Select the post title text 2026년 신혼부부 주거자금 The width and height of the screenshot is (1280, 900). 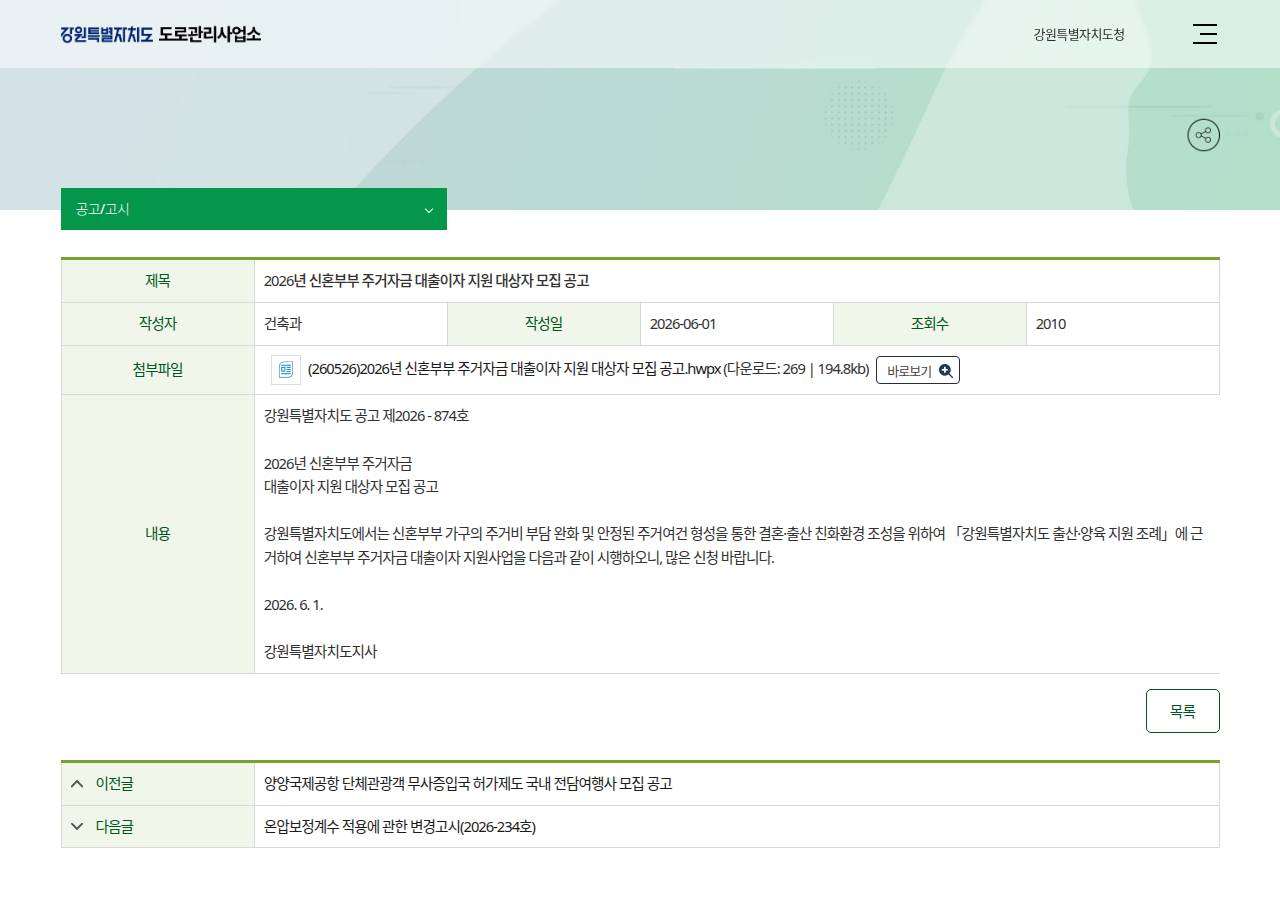pos(426,281)
